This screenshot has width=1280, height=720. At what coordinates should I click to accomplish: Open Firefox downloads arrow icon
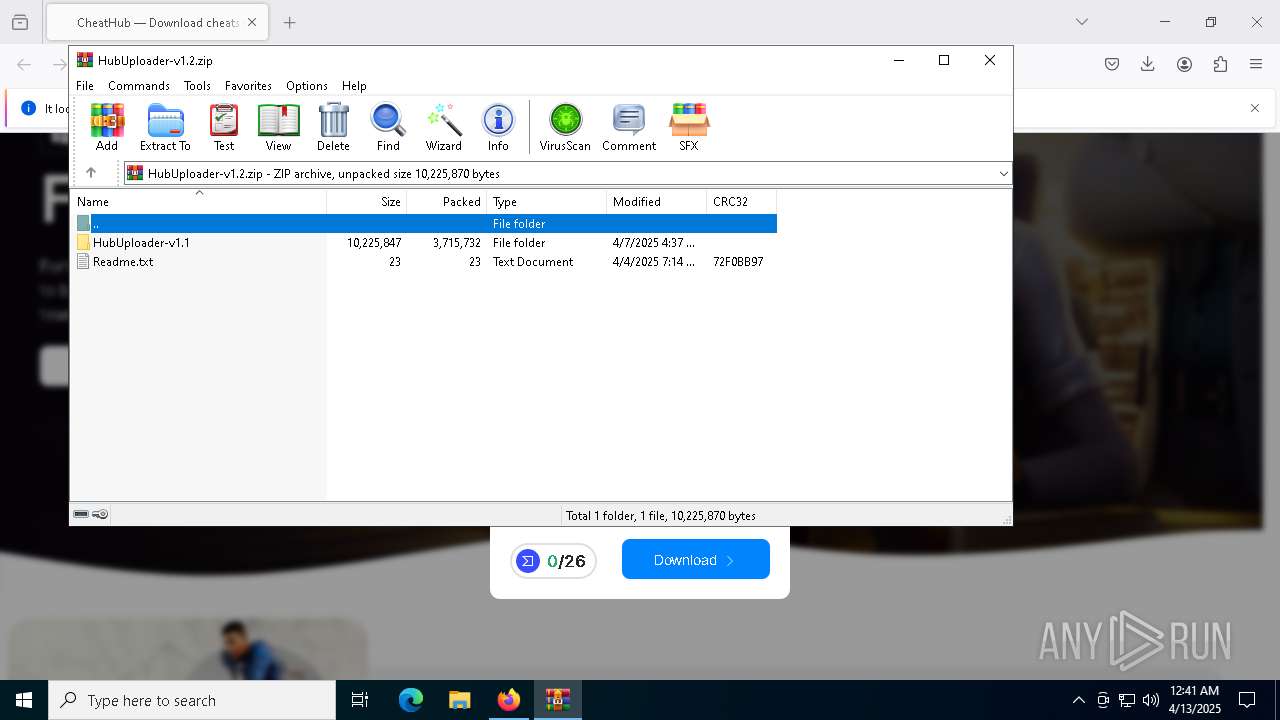pyautogui.click(x=1148, y=64)
